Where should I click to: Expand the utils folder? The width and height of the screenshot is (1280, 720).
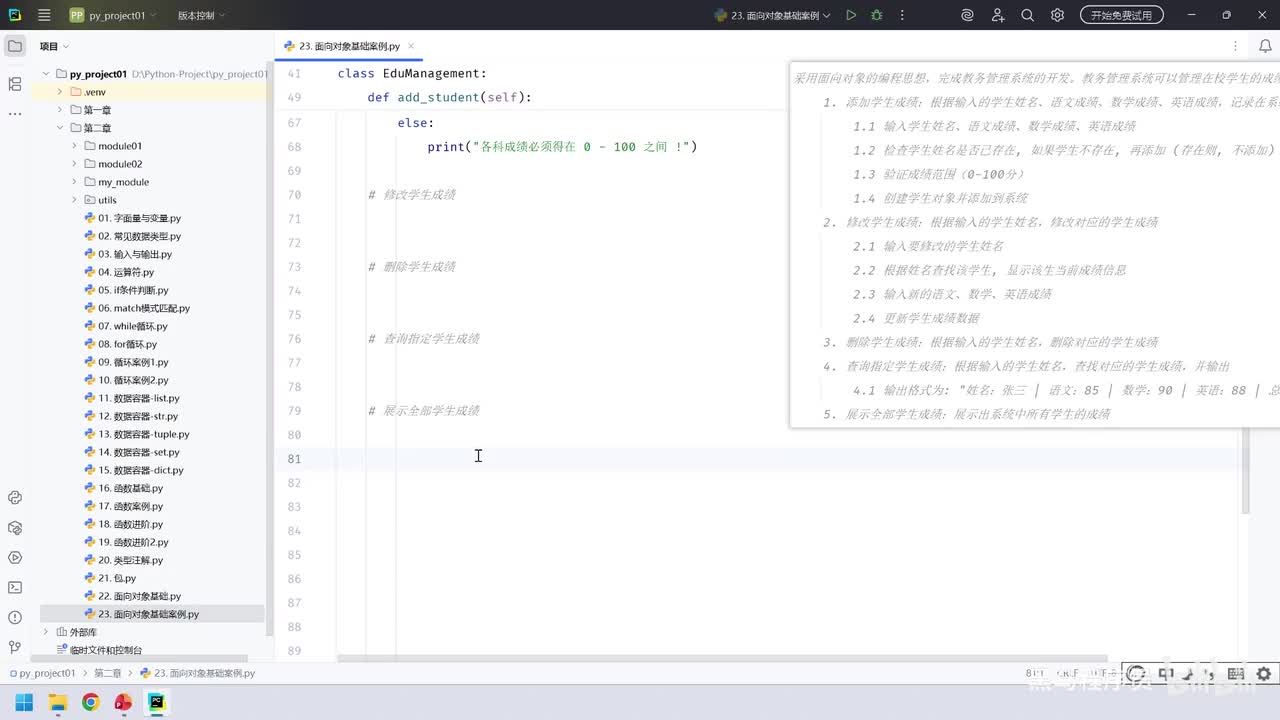pyautogui.click(x=74, y=200)
